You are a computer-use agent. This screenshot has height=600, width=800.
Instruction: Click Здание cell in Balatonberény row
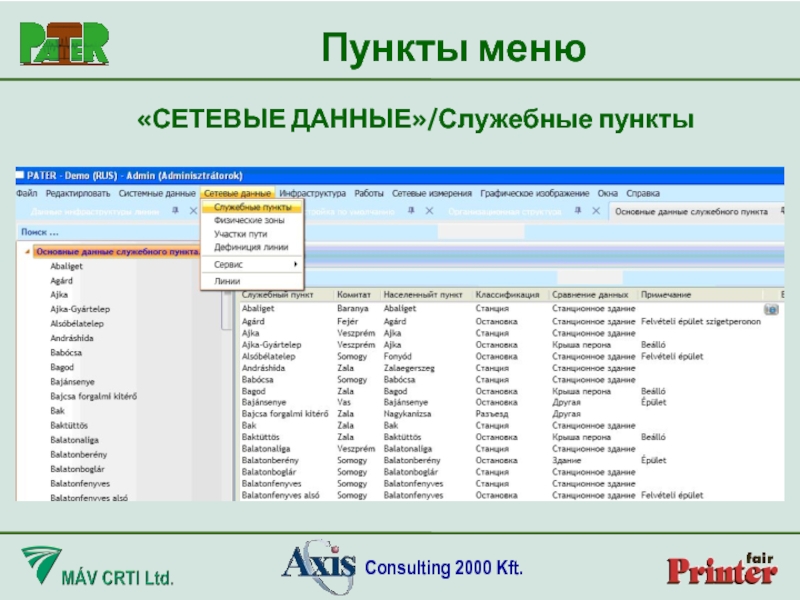tap(566, 460)
